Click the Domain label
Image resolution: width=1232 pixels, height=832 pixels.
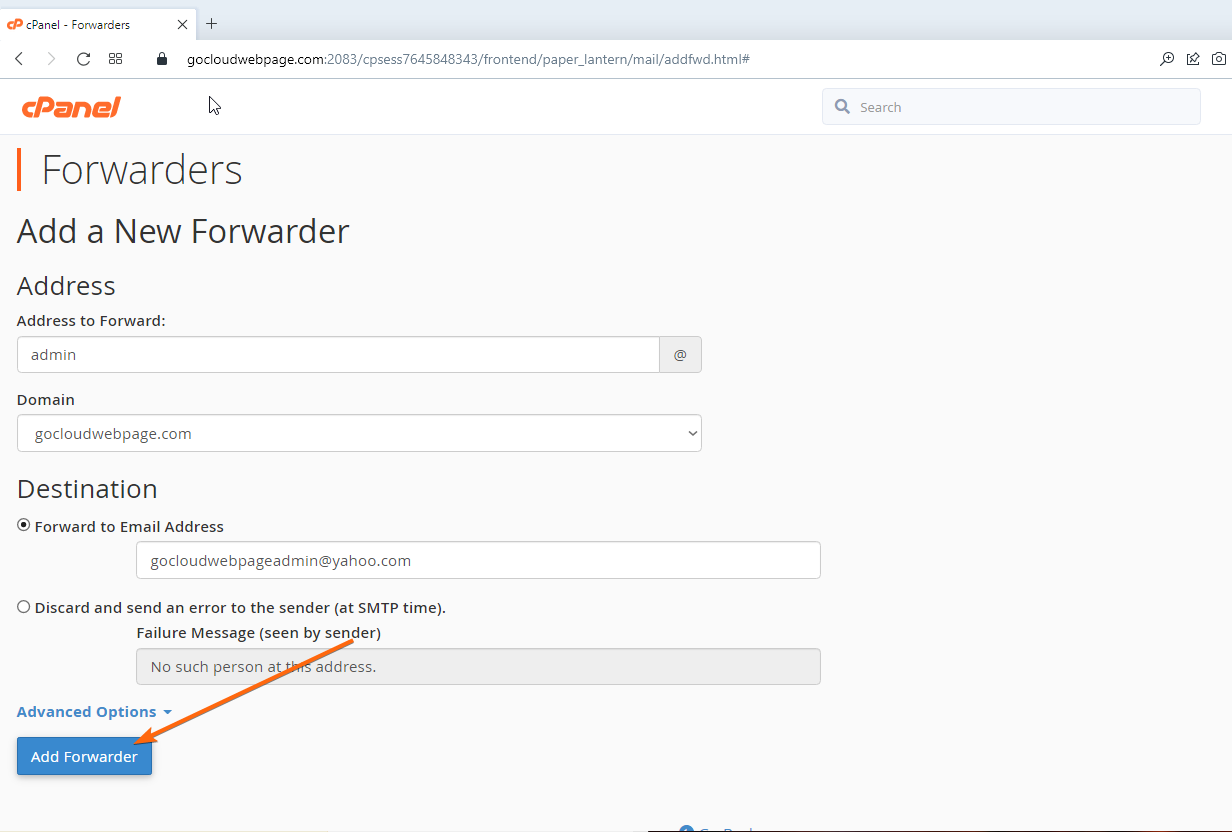click(x=46, y=399)
